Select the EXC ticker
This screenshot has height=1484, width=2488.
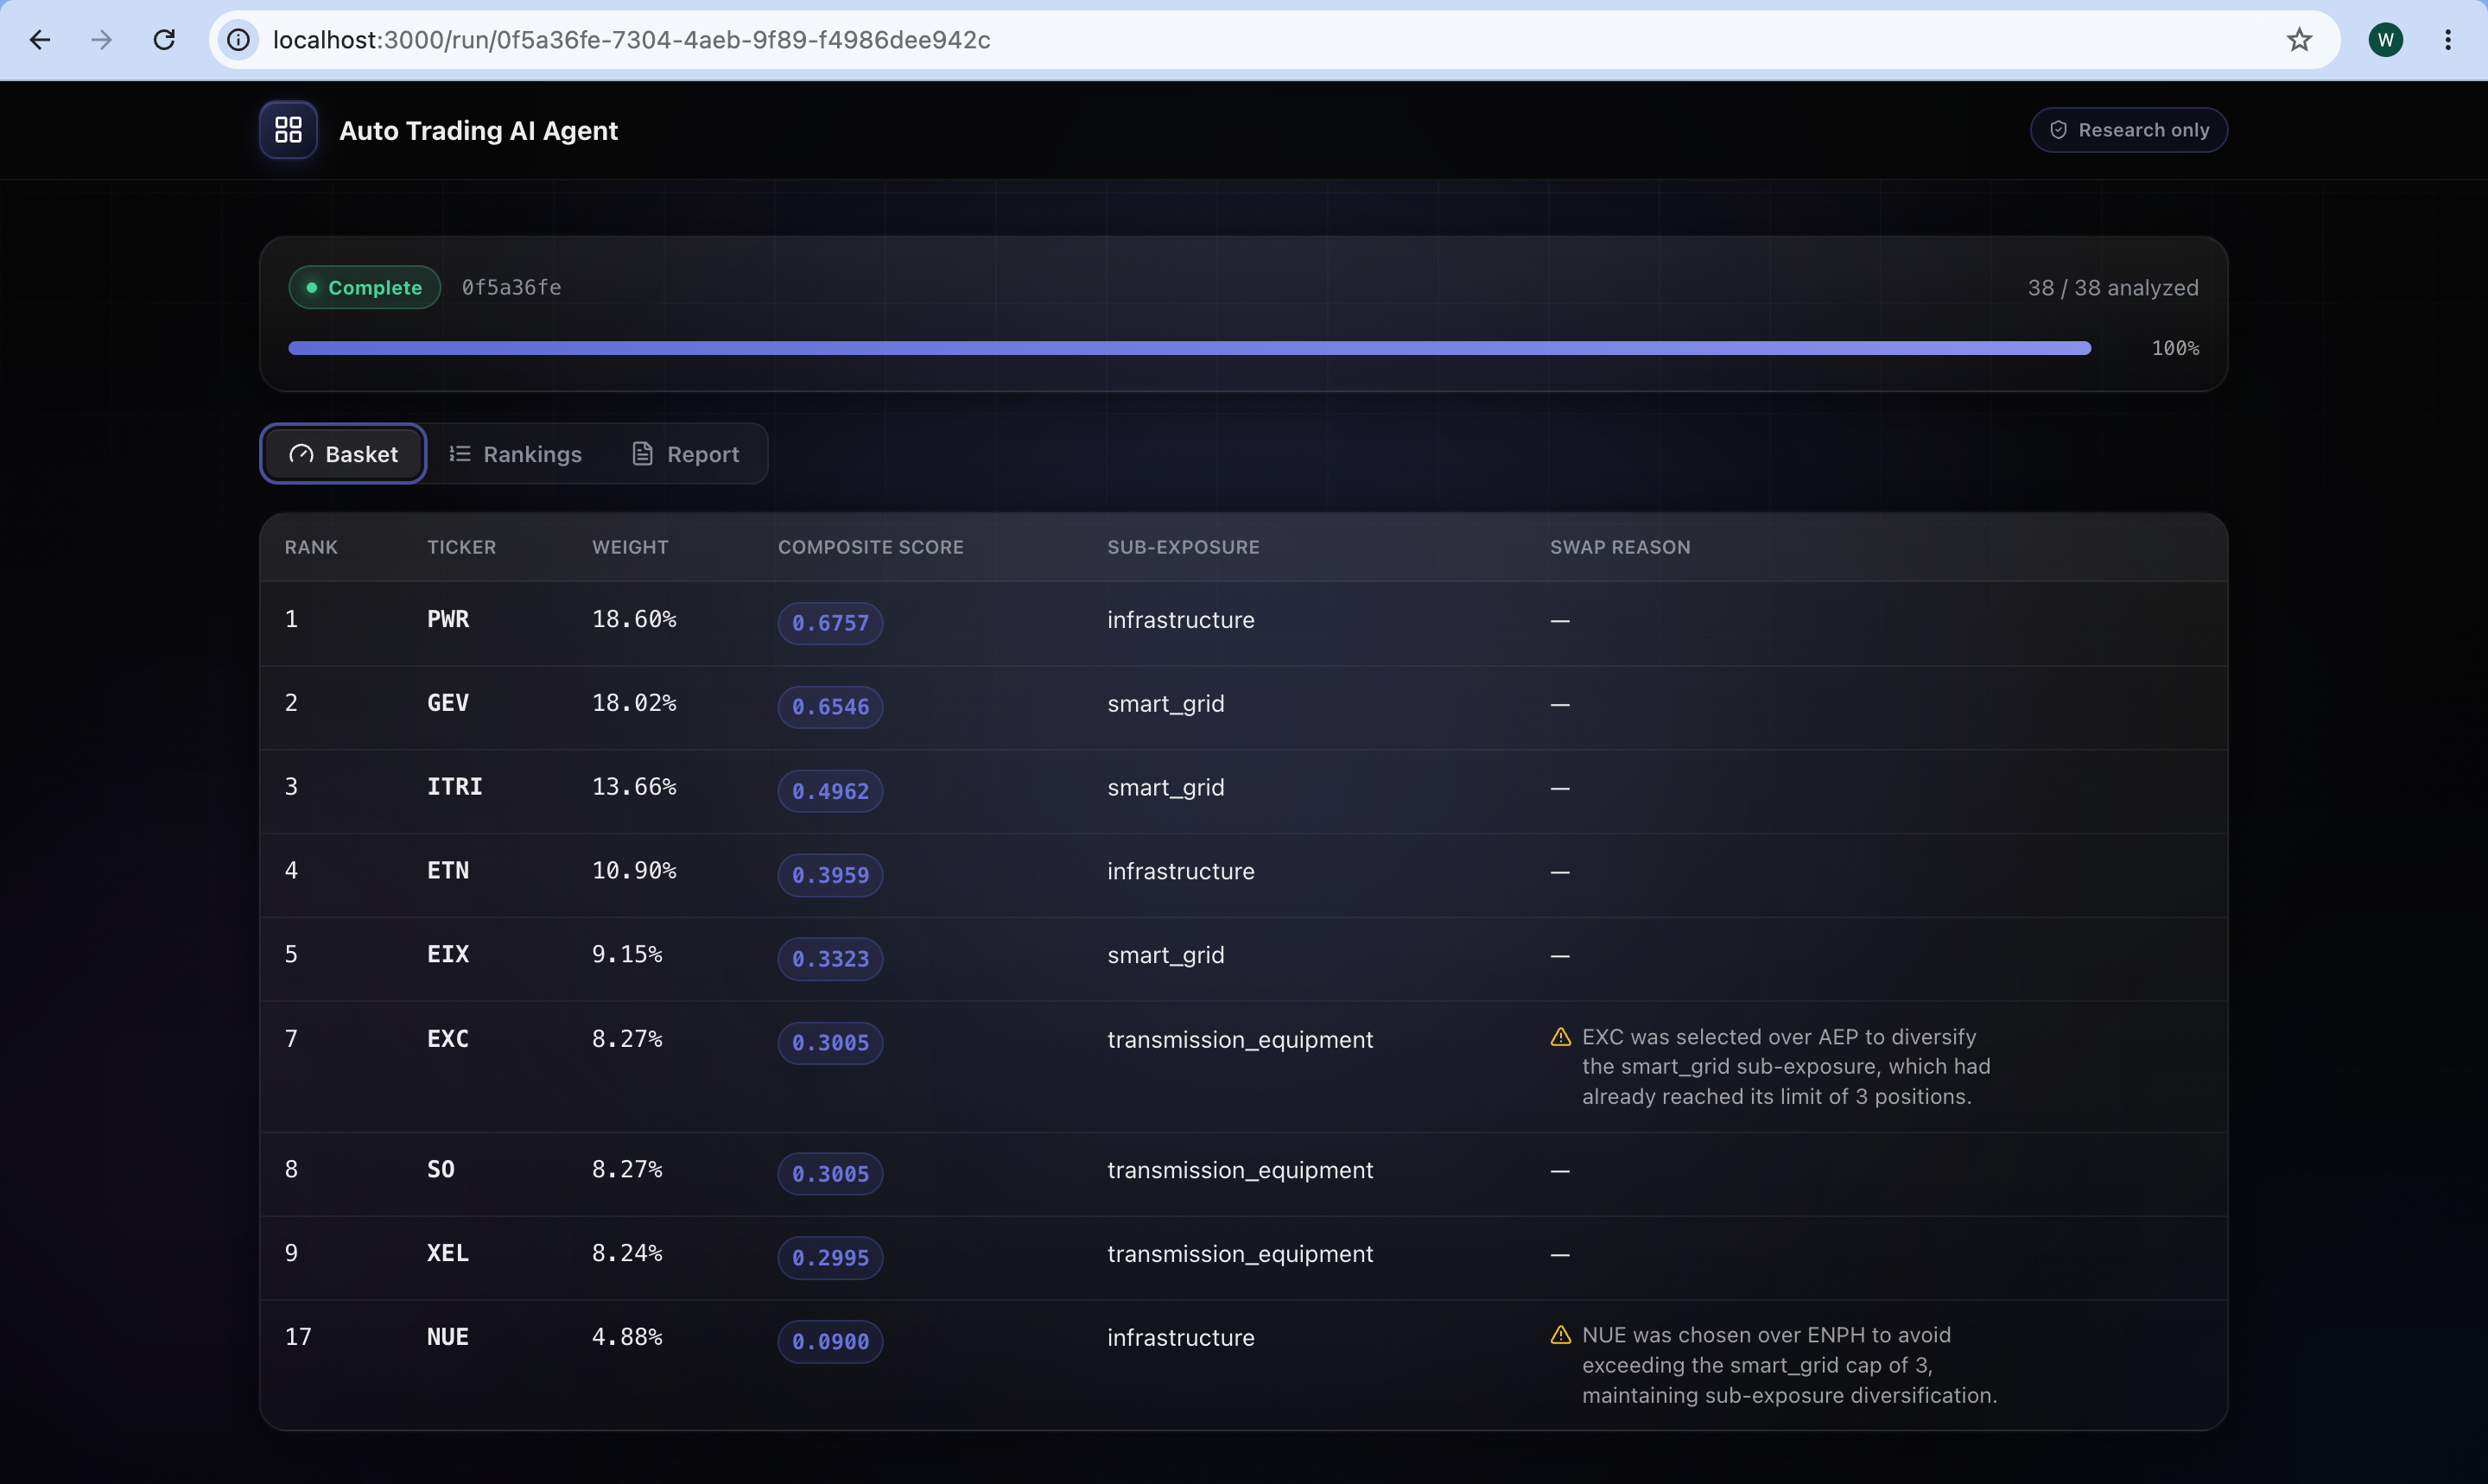[x=448, y=1039]
